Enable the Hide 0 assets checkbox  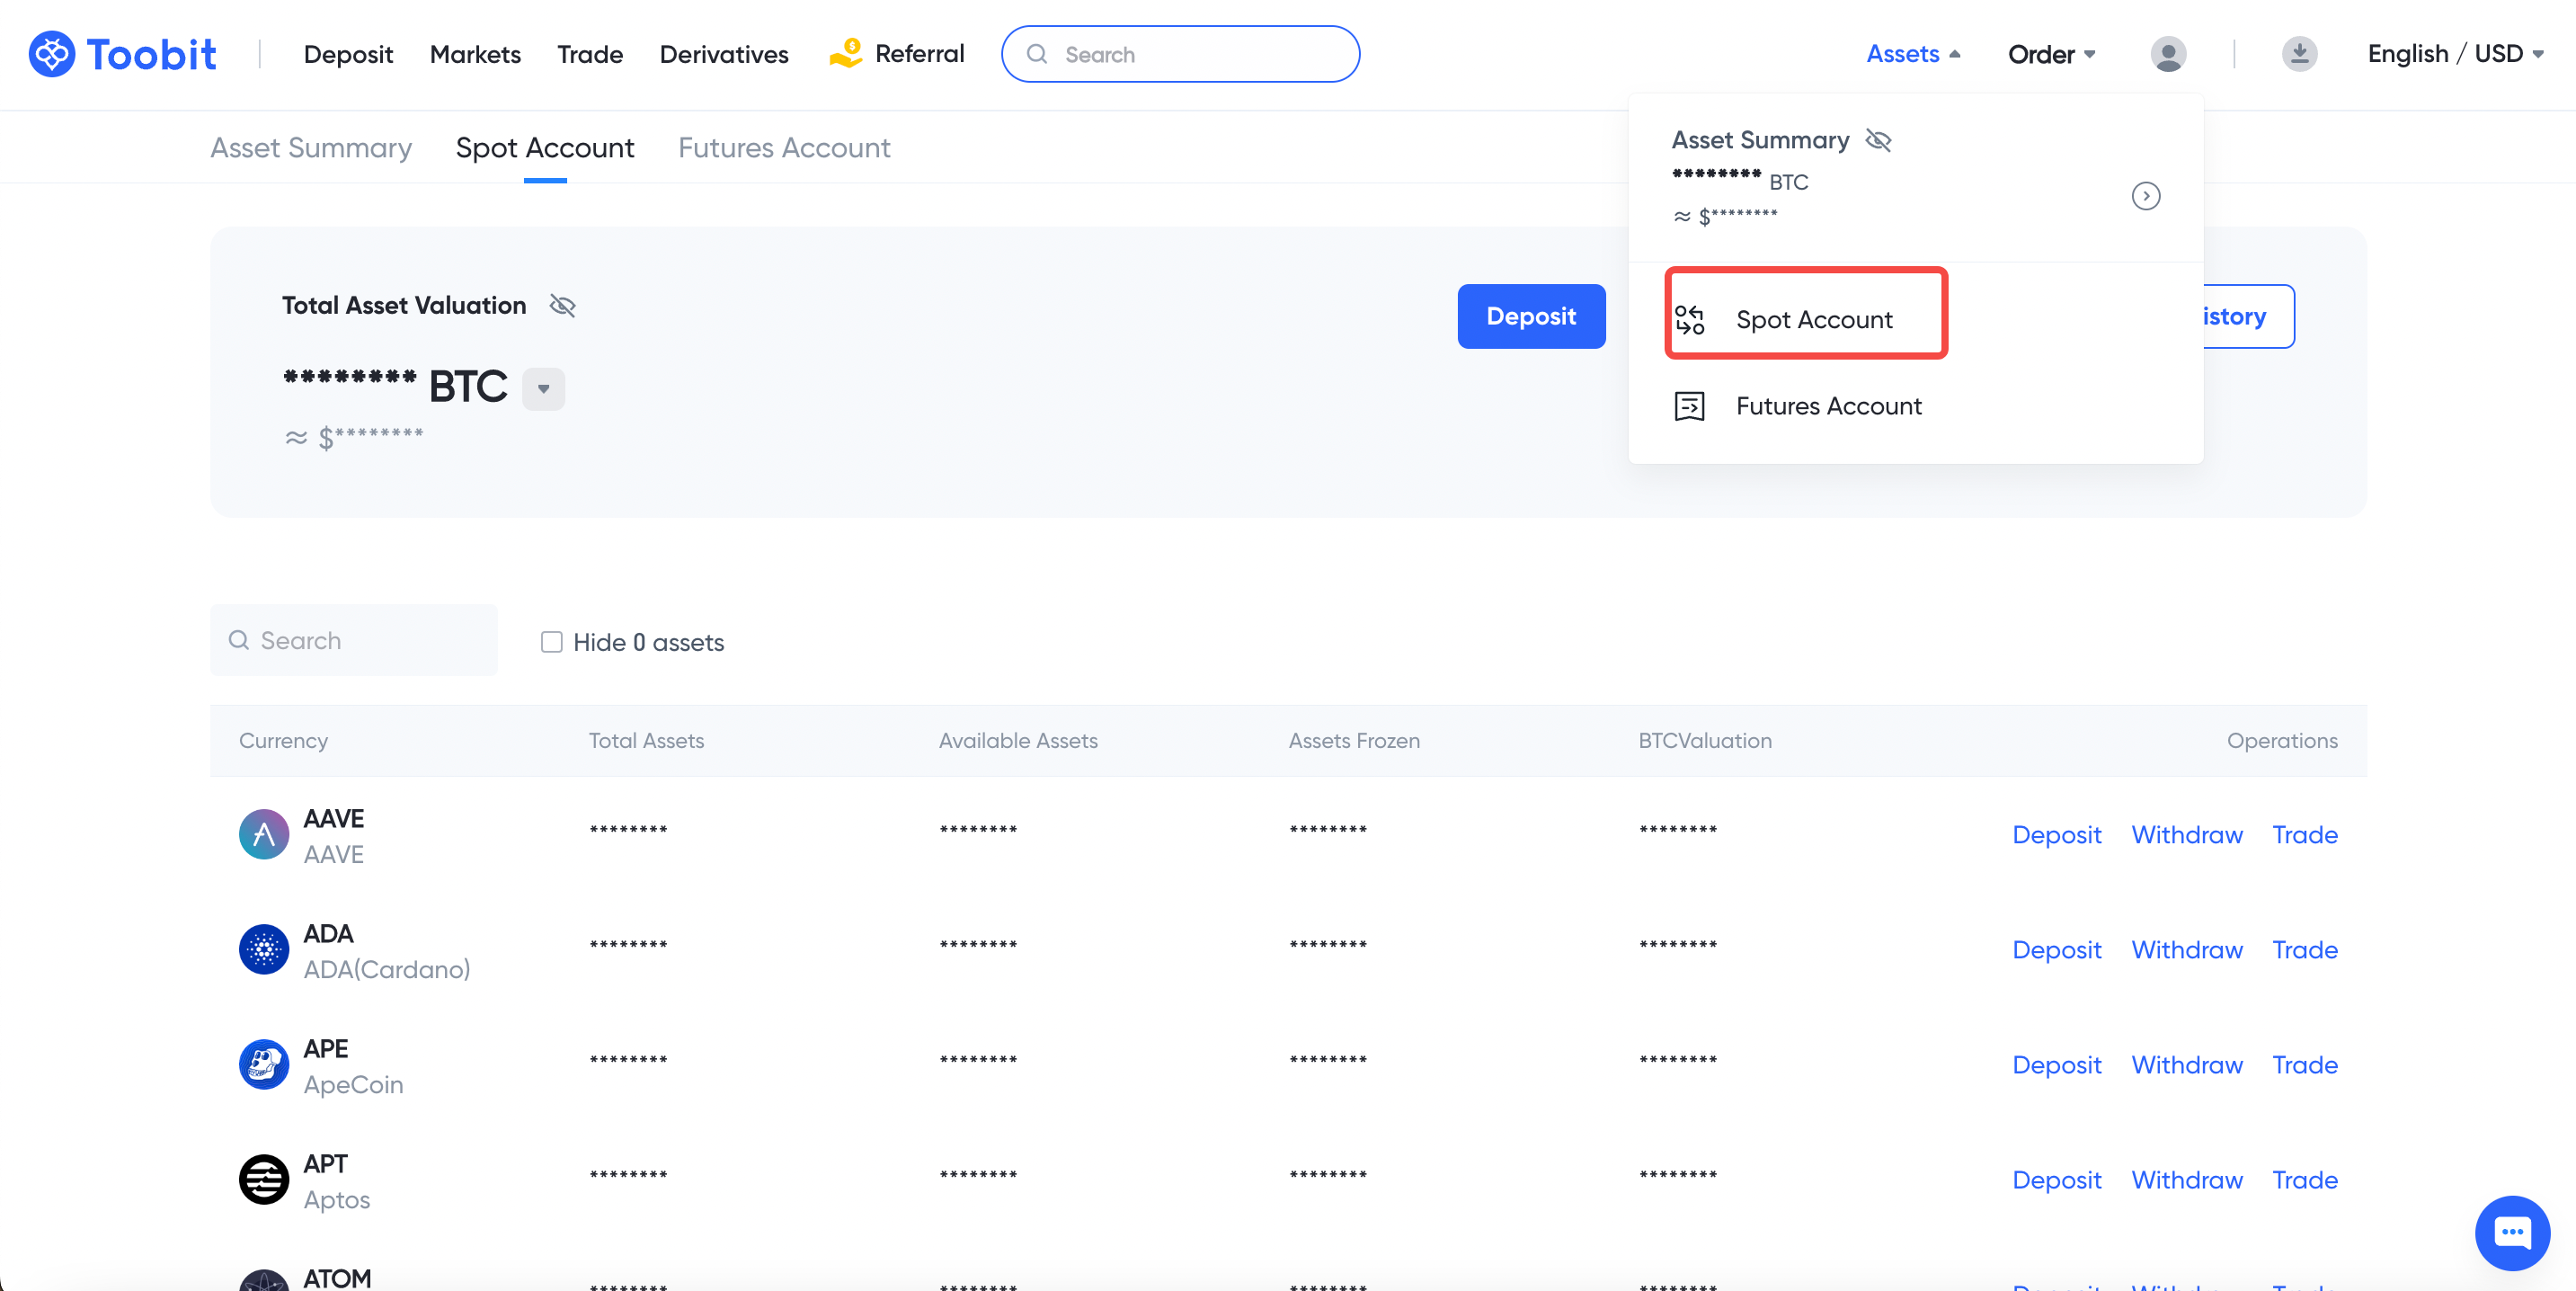pyautogui.click(x=551, y=642)
